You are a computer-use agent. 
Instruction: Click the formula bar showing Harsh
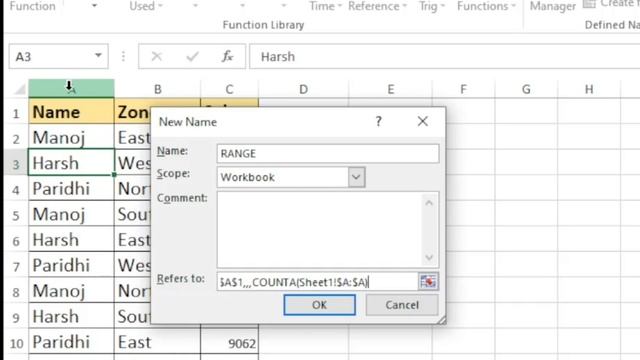[x=444, y=56]
